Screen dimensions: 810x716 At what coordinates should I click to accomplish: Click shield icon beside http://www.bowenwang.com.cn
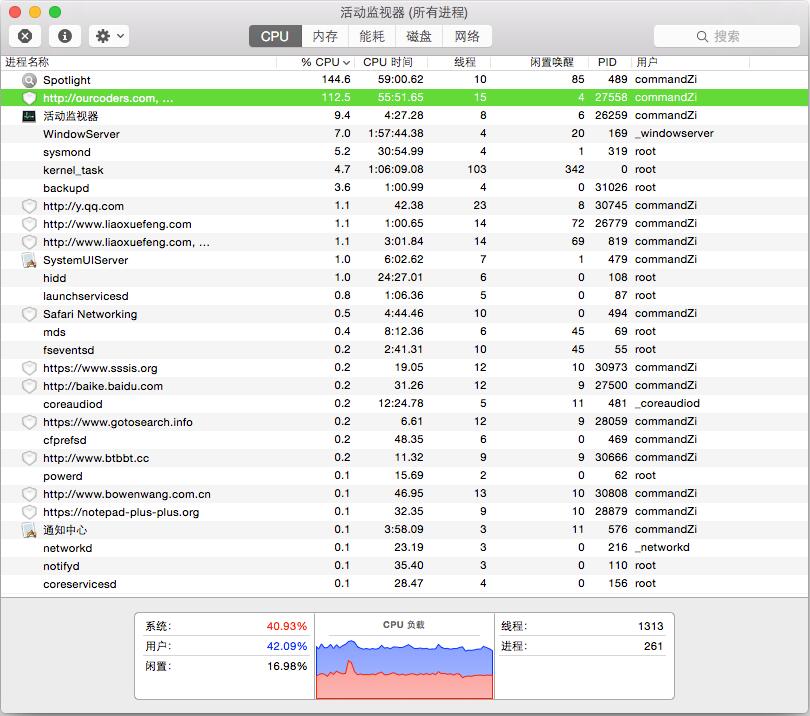click(x=29, y=494)
